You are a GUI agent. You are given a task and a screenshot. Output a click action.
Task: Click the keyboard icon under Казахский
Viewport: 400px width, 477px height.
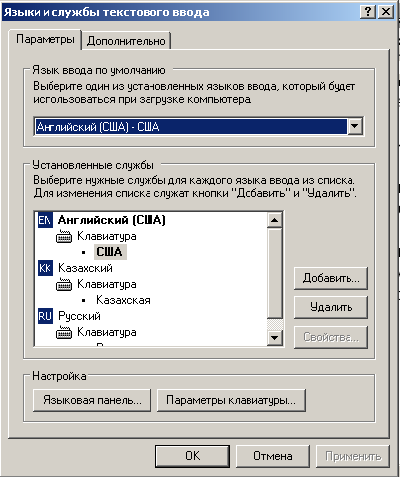tap(64, 284)
